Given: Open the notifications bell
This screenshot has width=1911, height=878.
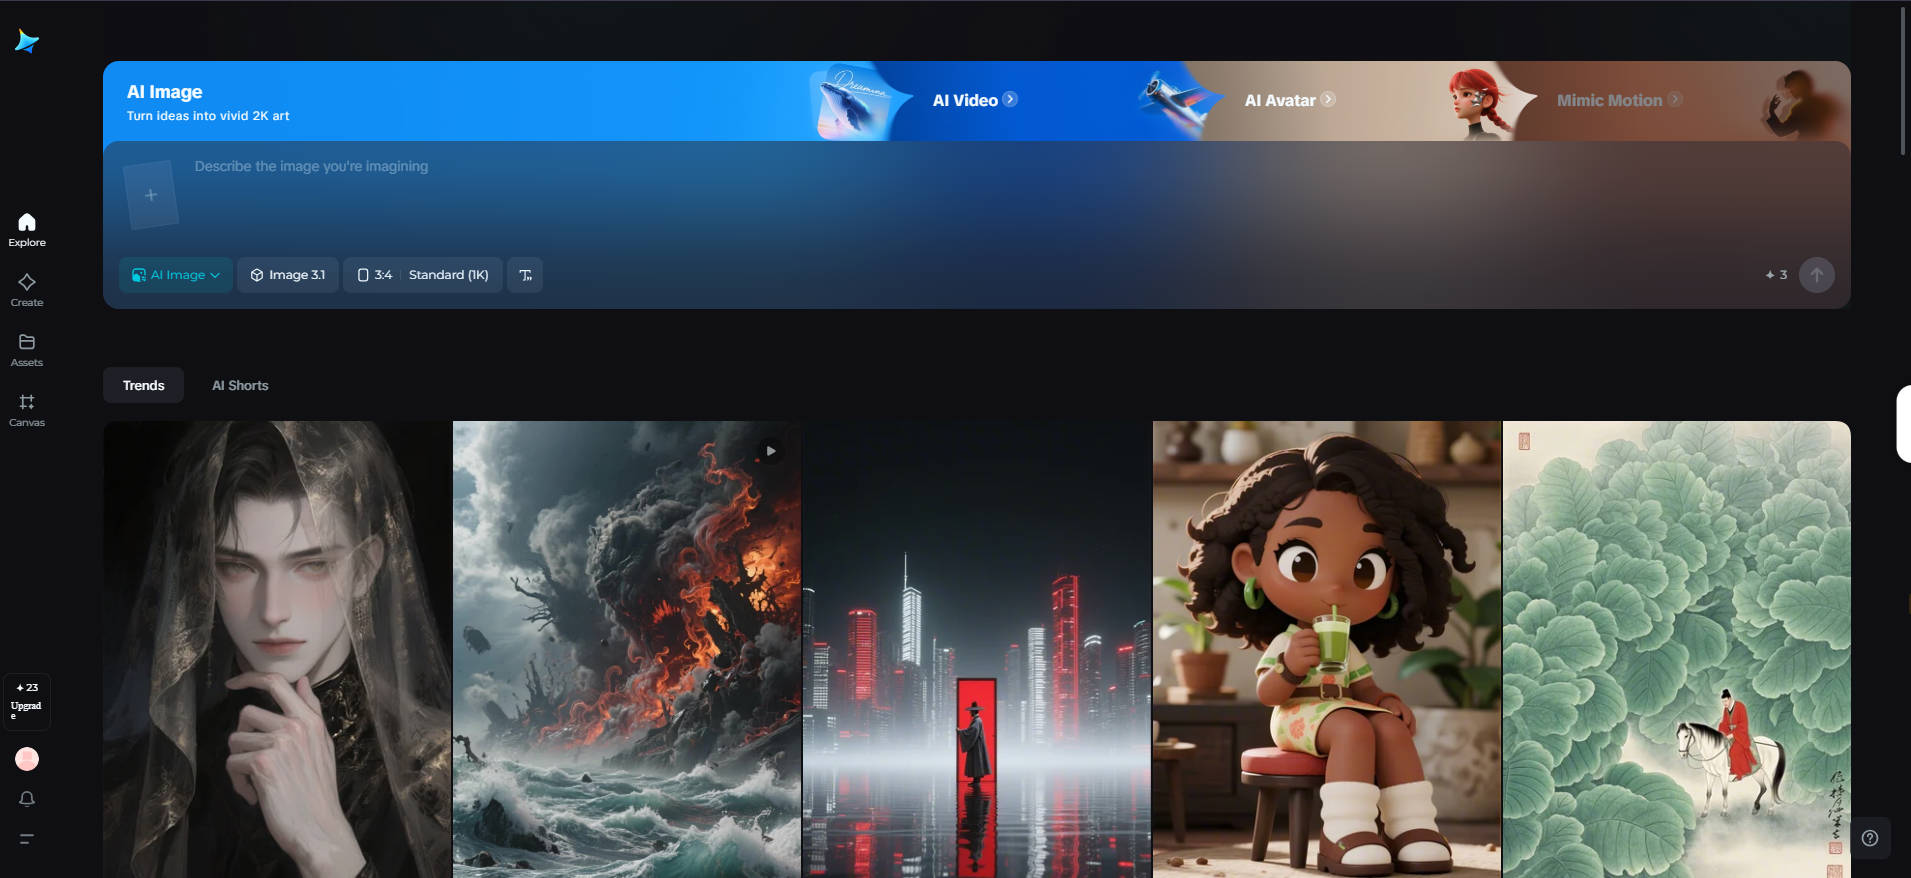Looking at the screenshot, I should 27,799.
